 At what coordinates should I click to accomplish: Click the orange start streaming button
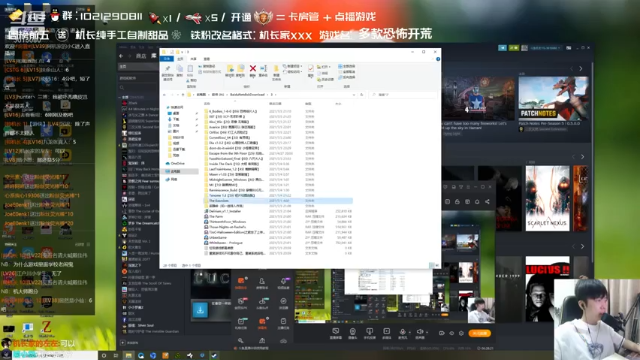coord(480,333)
